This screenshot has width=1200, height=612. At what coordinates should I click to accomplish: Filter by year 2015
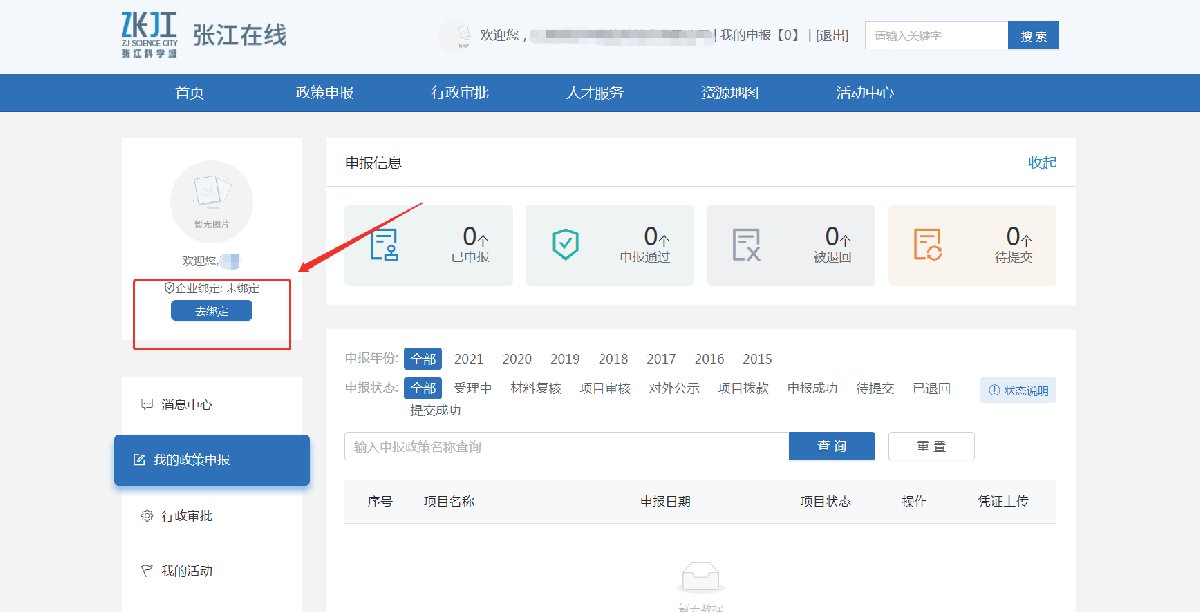757,359
